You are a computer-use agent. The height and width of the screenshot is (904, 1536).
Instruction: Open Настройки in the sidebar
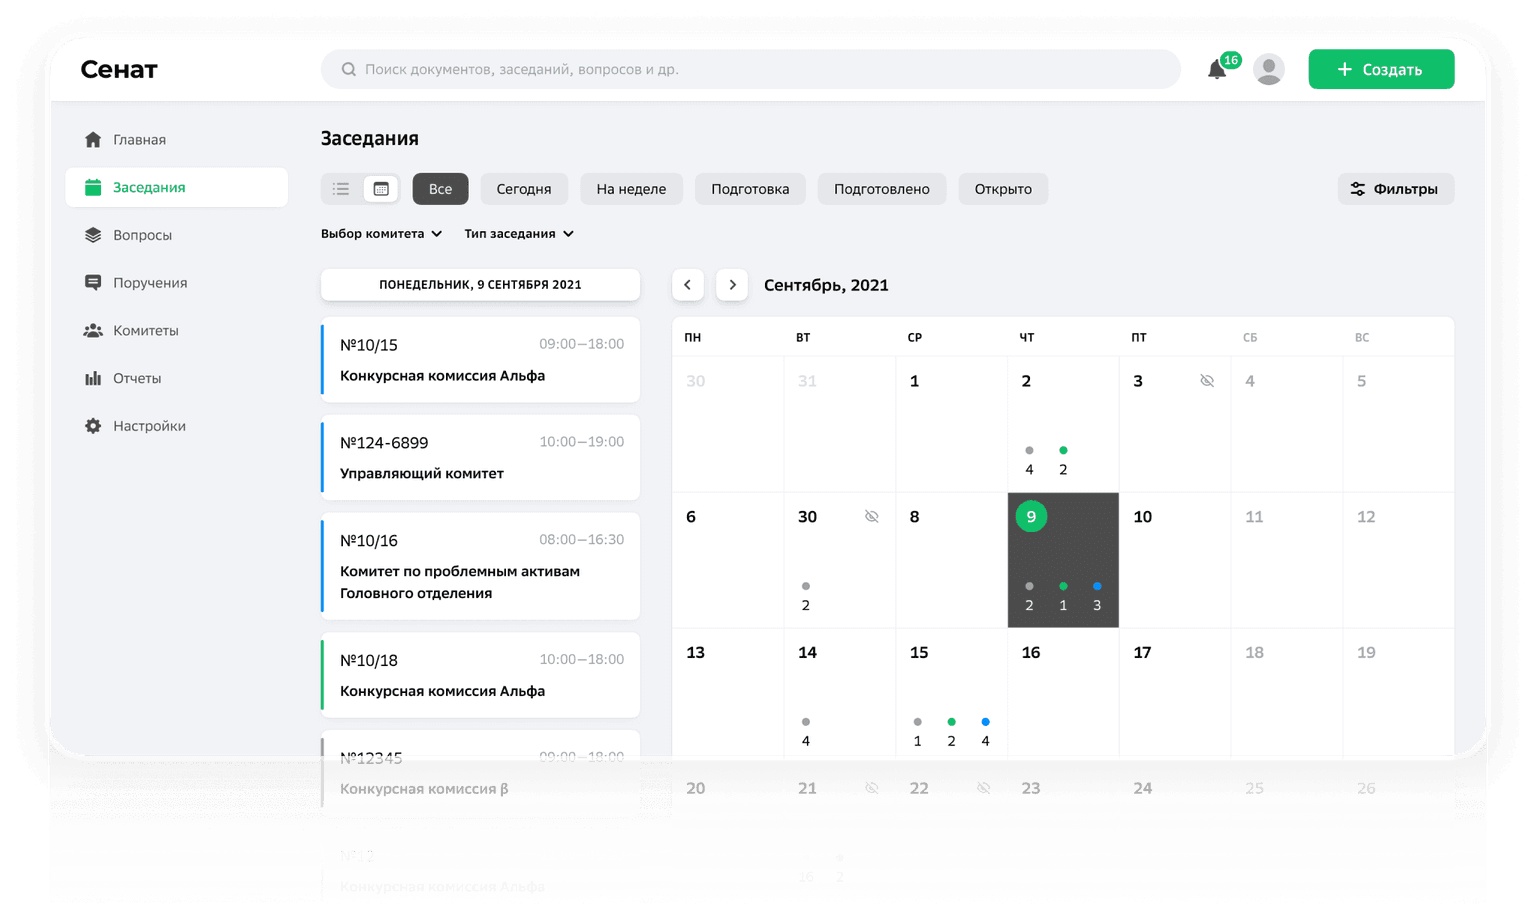pyautogui.click(x=177, y=426)
